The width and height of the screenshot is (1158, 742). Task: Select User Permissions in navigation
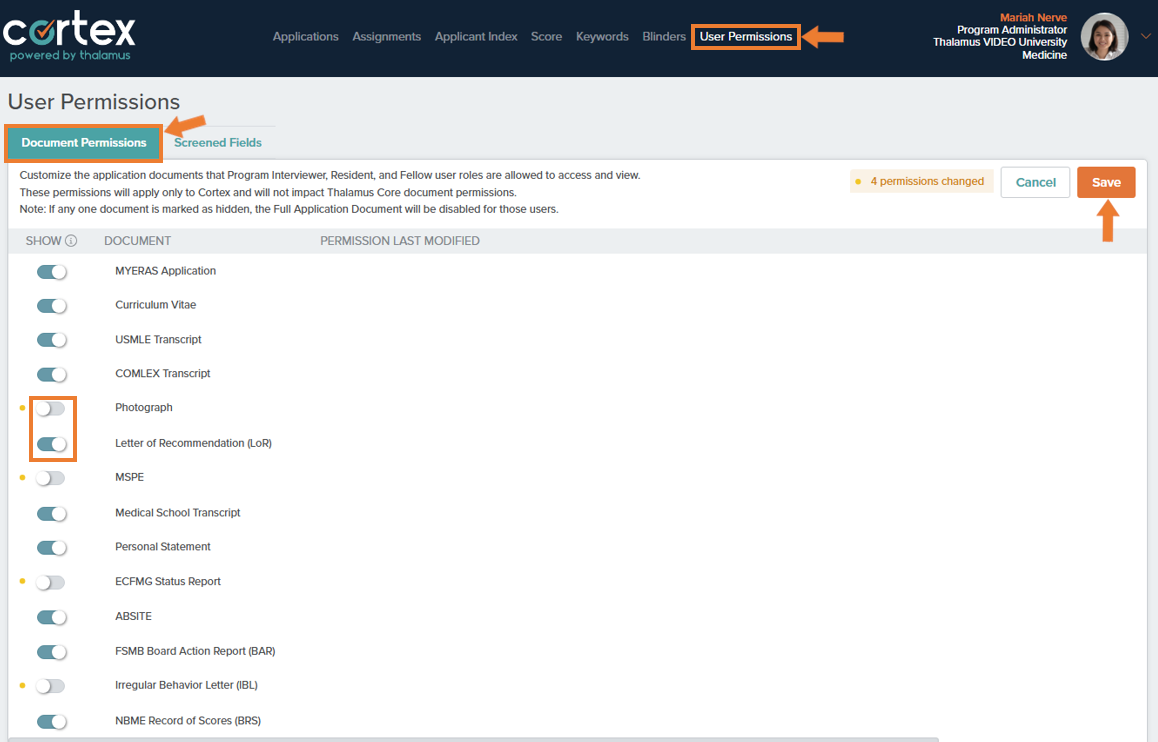(746, 36)
